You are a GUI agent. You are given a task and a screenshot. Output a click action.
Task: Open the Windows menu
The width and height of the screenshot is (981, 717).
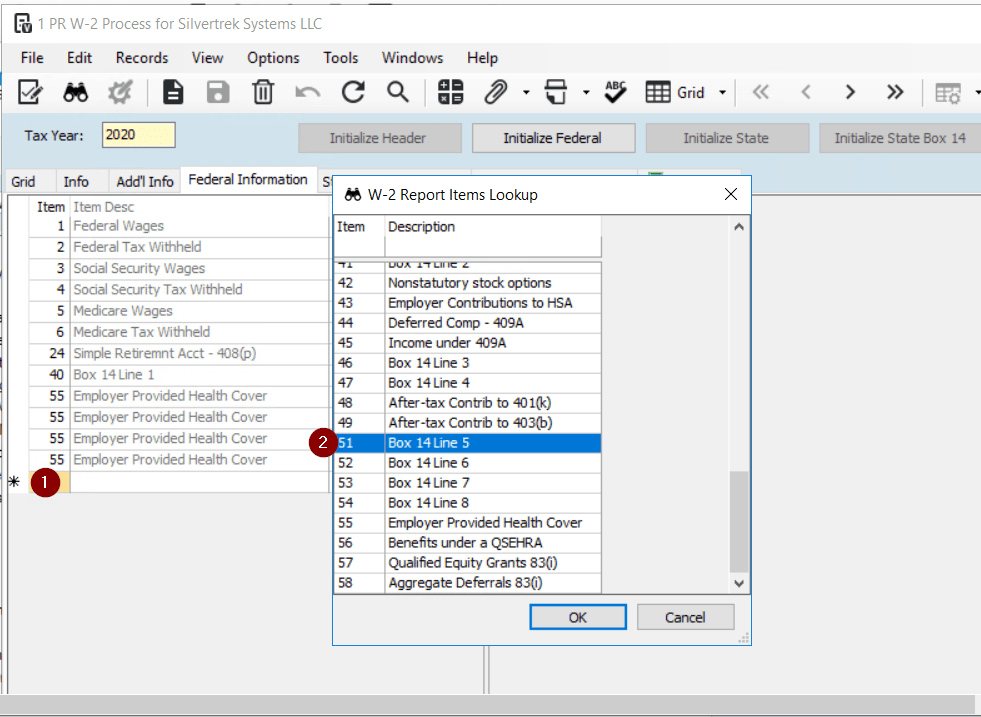click(413, 58)
